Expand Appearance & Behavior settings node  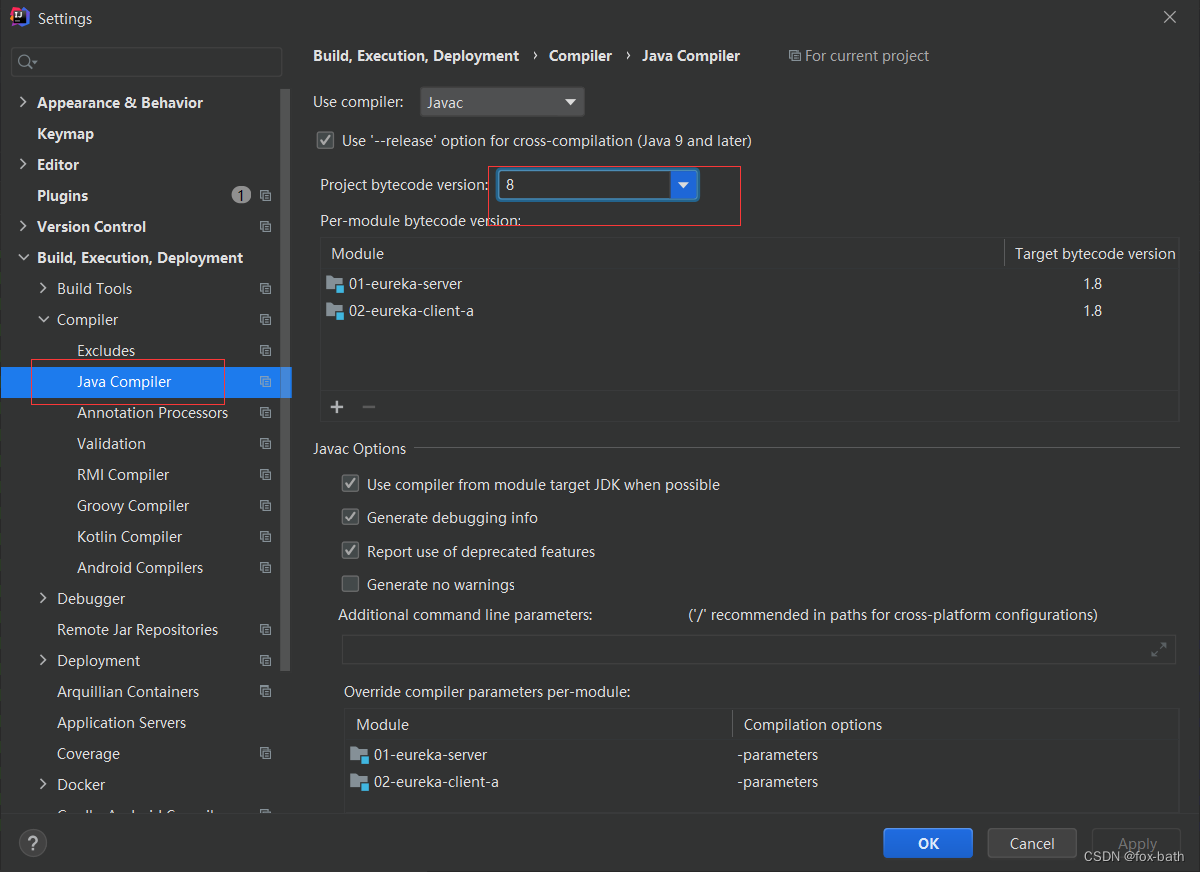pos(23,103)
